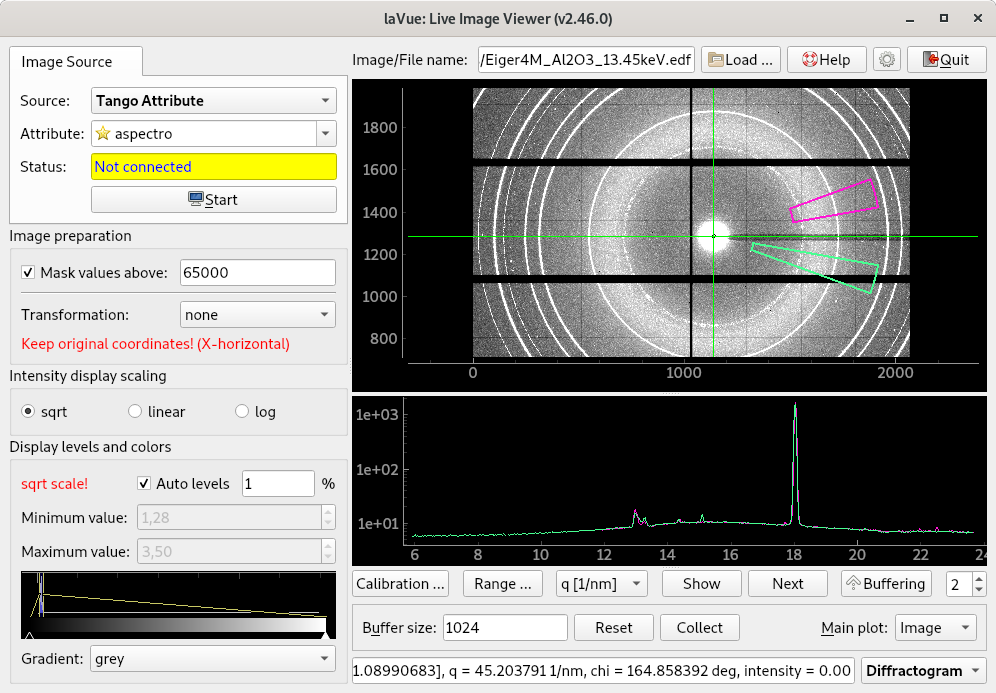This screenshot has height=693, width=996.
Task: Select log intensity scaling
Action: point(241,412)
